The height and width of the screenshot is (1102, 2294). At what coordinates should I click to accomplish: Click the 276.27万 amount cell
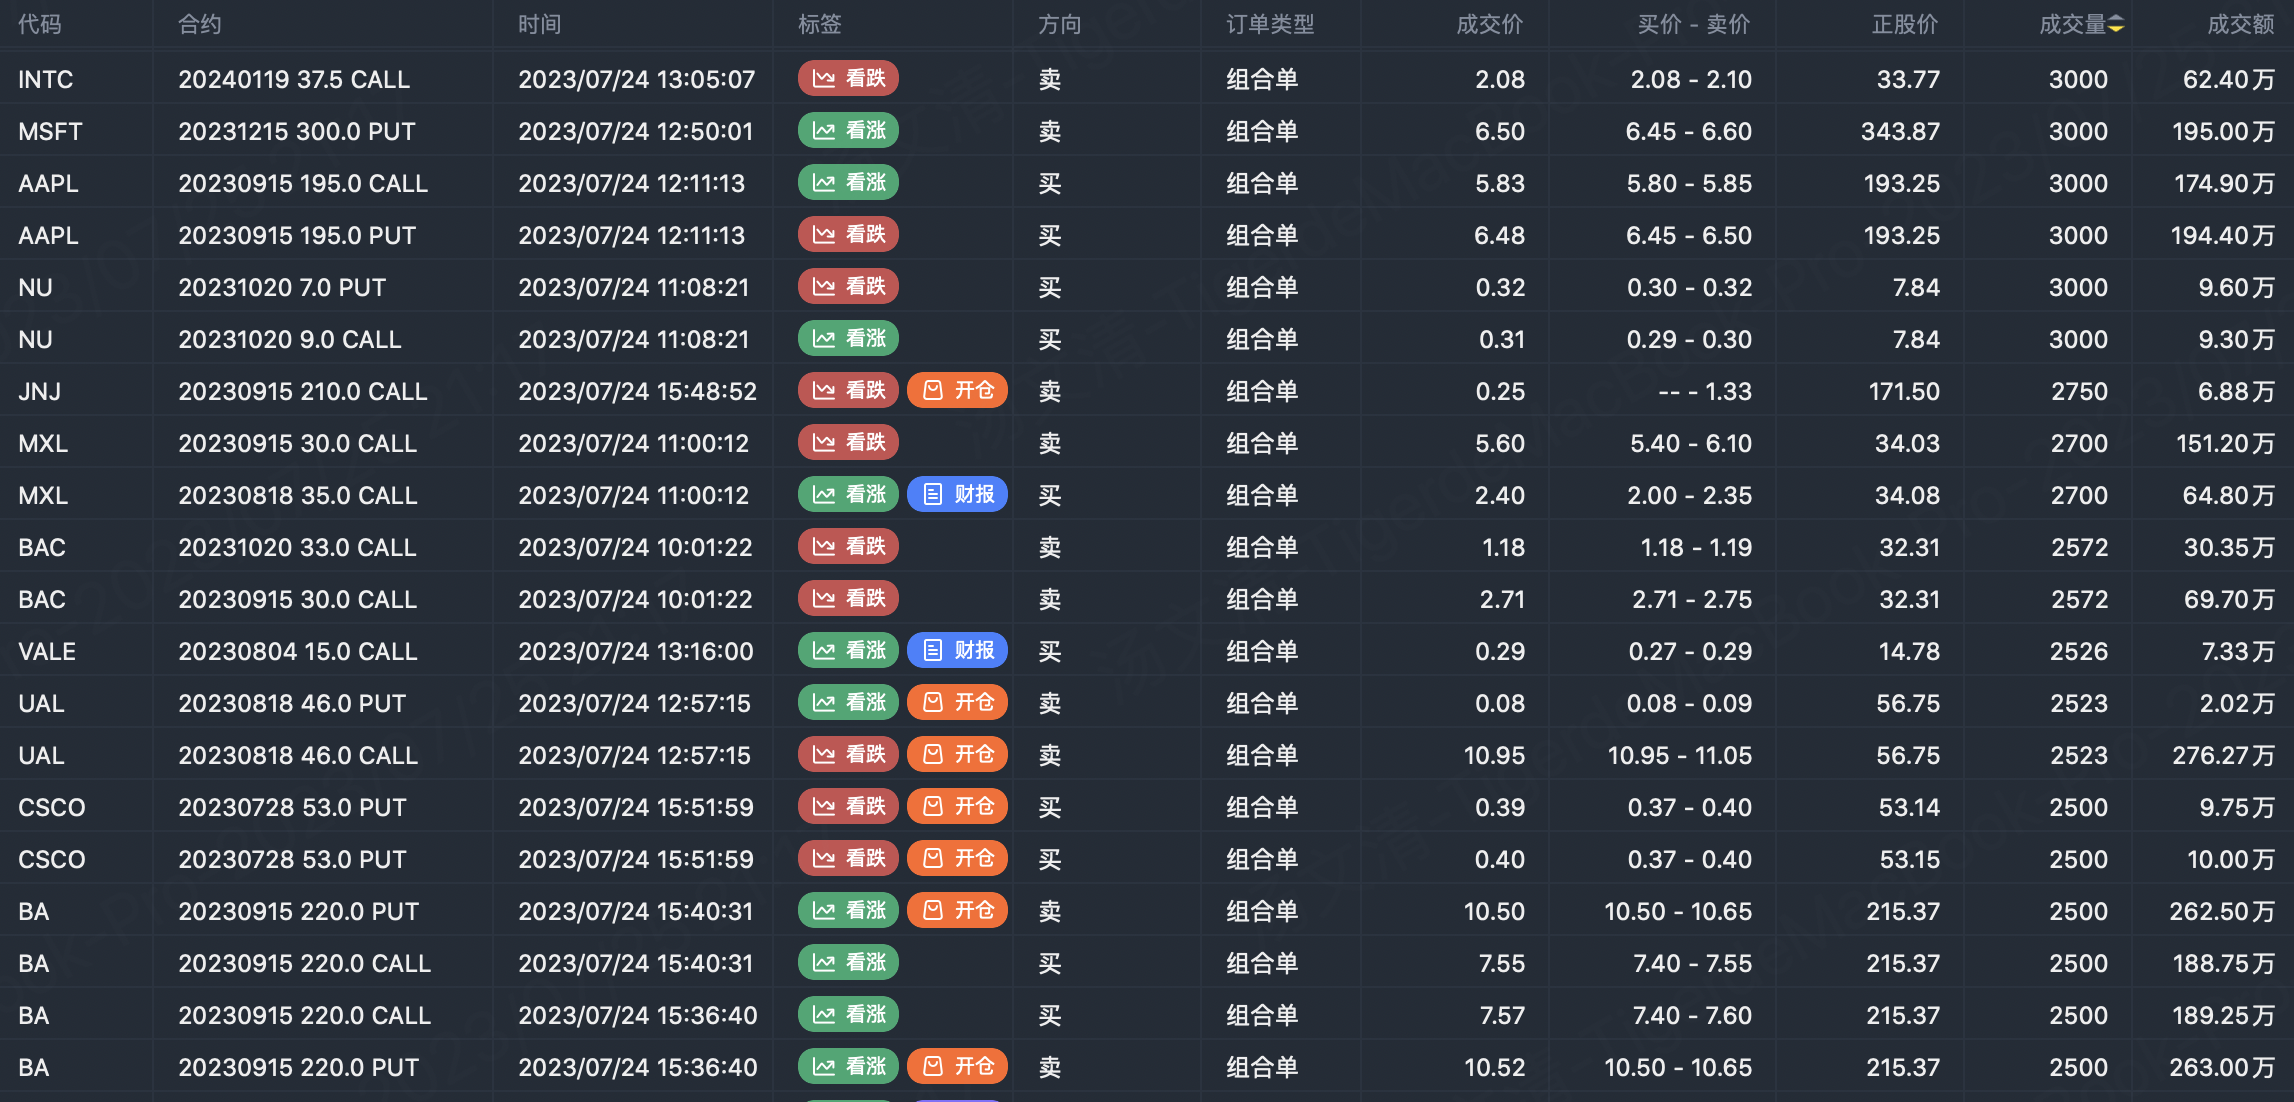click(2224, 755)
